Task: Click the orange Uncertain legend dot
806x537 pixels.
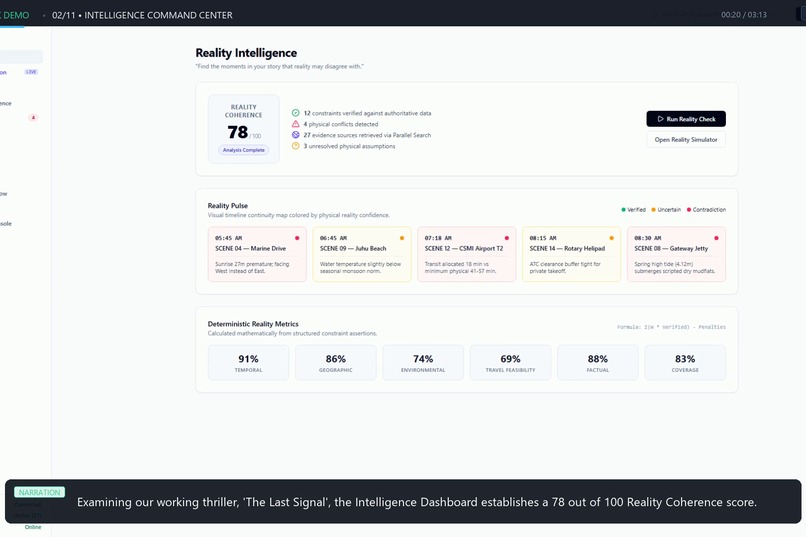Action: point(653,210)
